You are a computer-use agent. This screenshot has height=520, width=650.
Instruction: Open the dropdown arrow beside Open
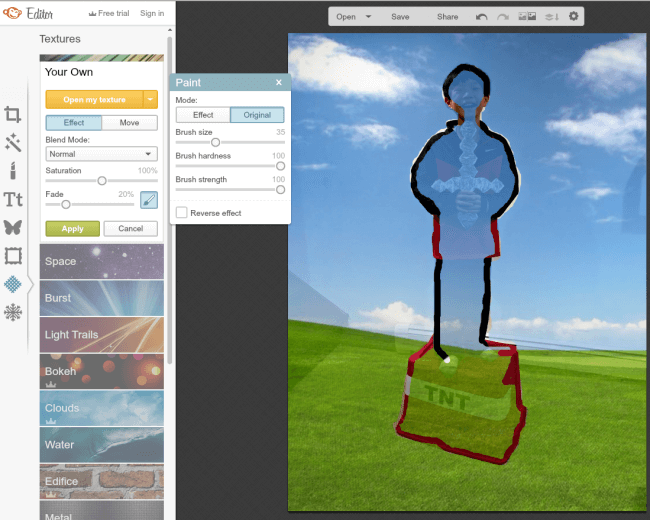[368, 17]
